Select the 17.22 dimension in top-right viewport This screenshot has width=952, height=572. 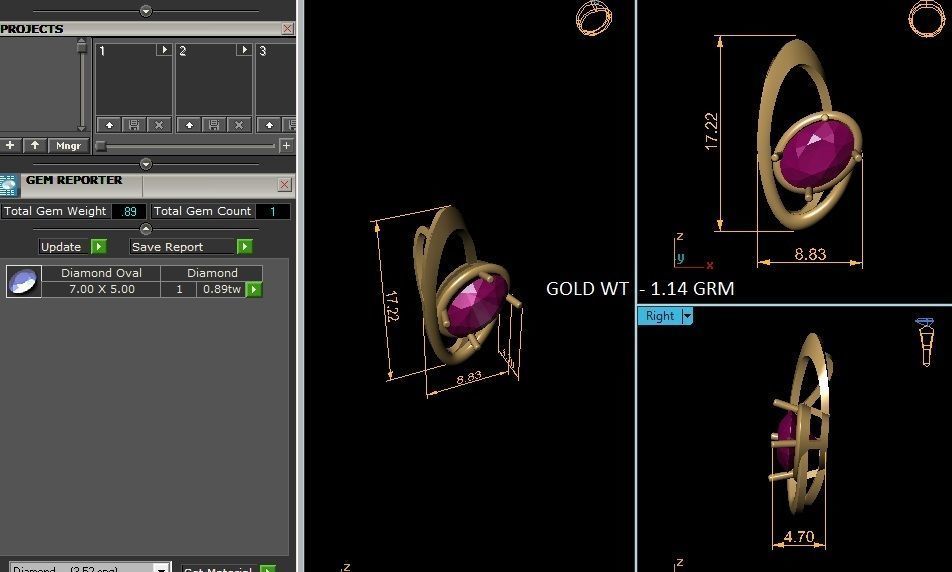tap(712, 132)
